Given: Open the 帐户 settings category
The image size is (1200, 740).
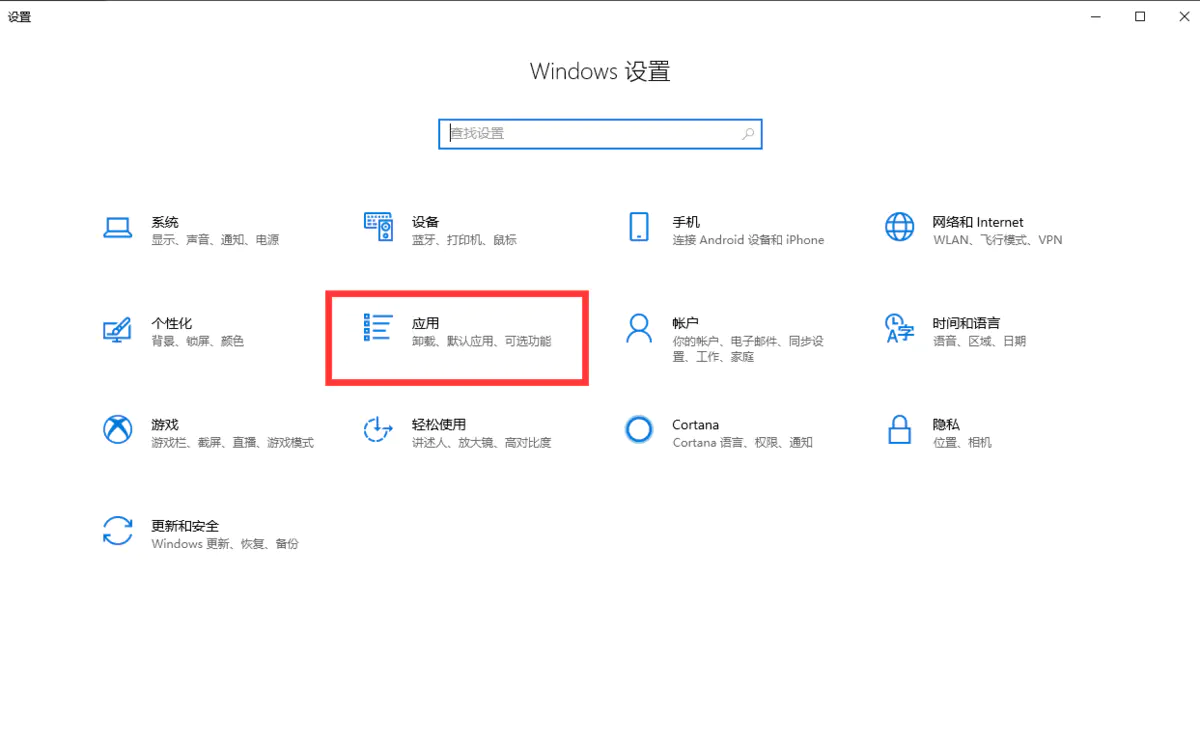Looking at the screenshot, I should pos(685,323).
